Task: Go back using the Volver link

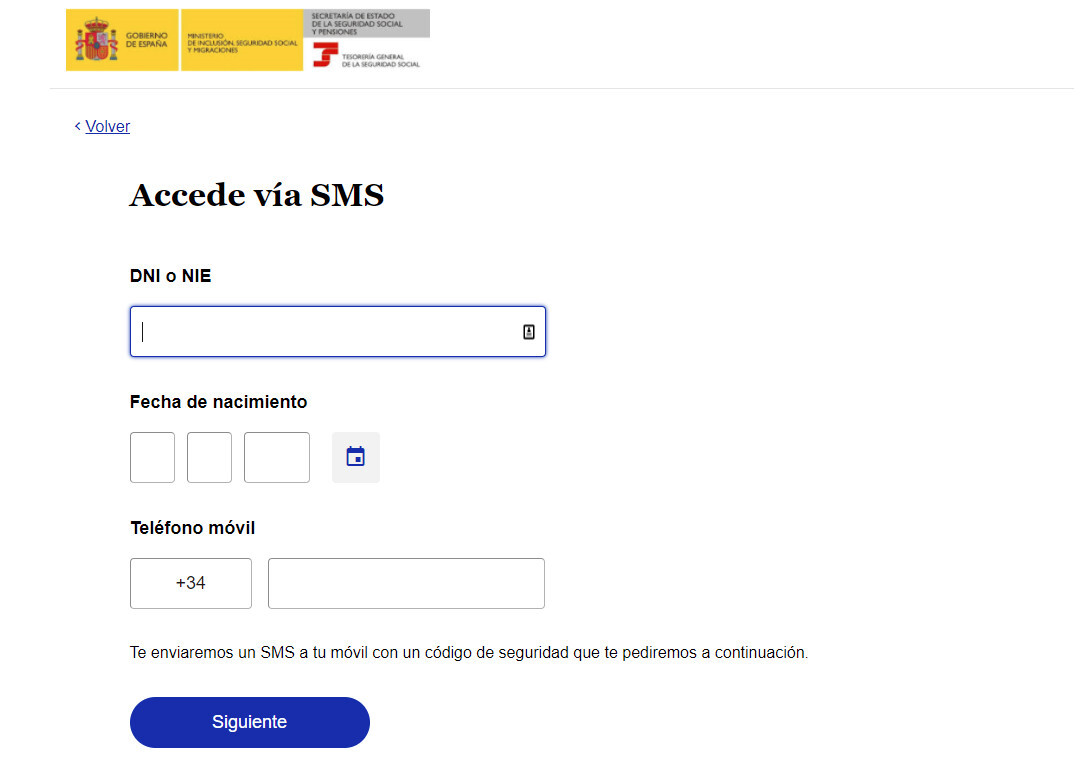Action: click(x=107, y=126)
